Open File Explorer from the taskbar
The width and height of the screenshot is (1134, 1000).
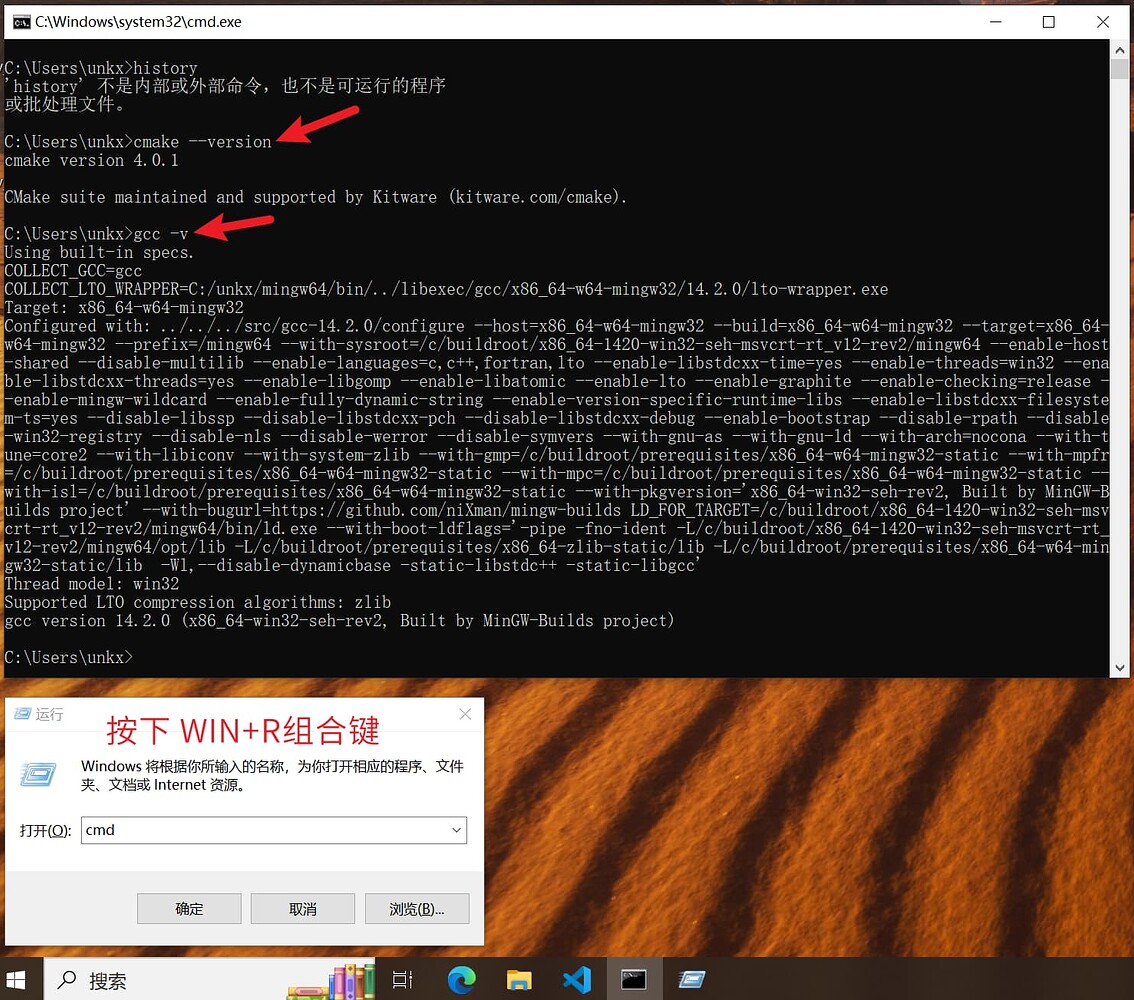pos(518,980)
